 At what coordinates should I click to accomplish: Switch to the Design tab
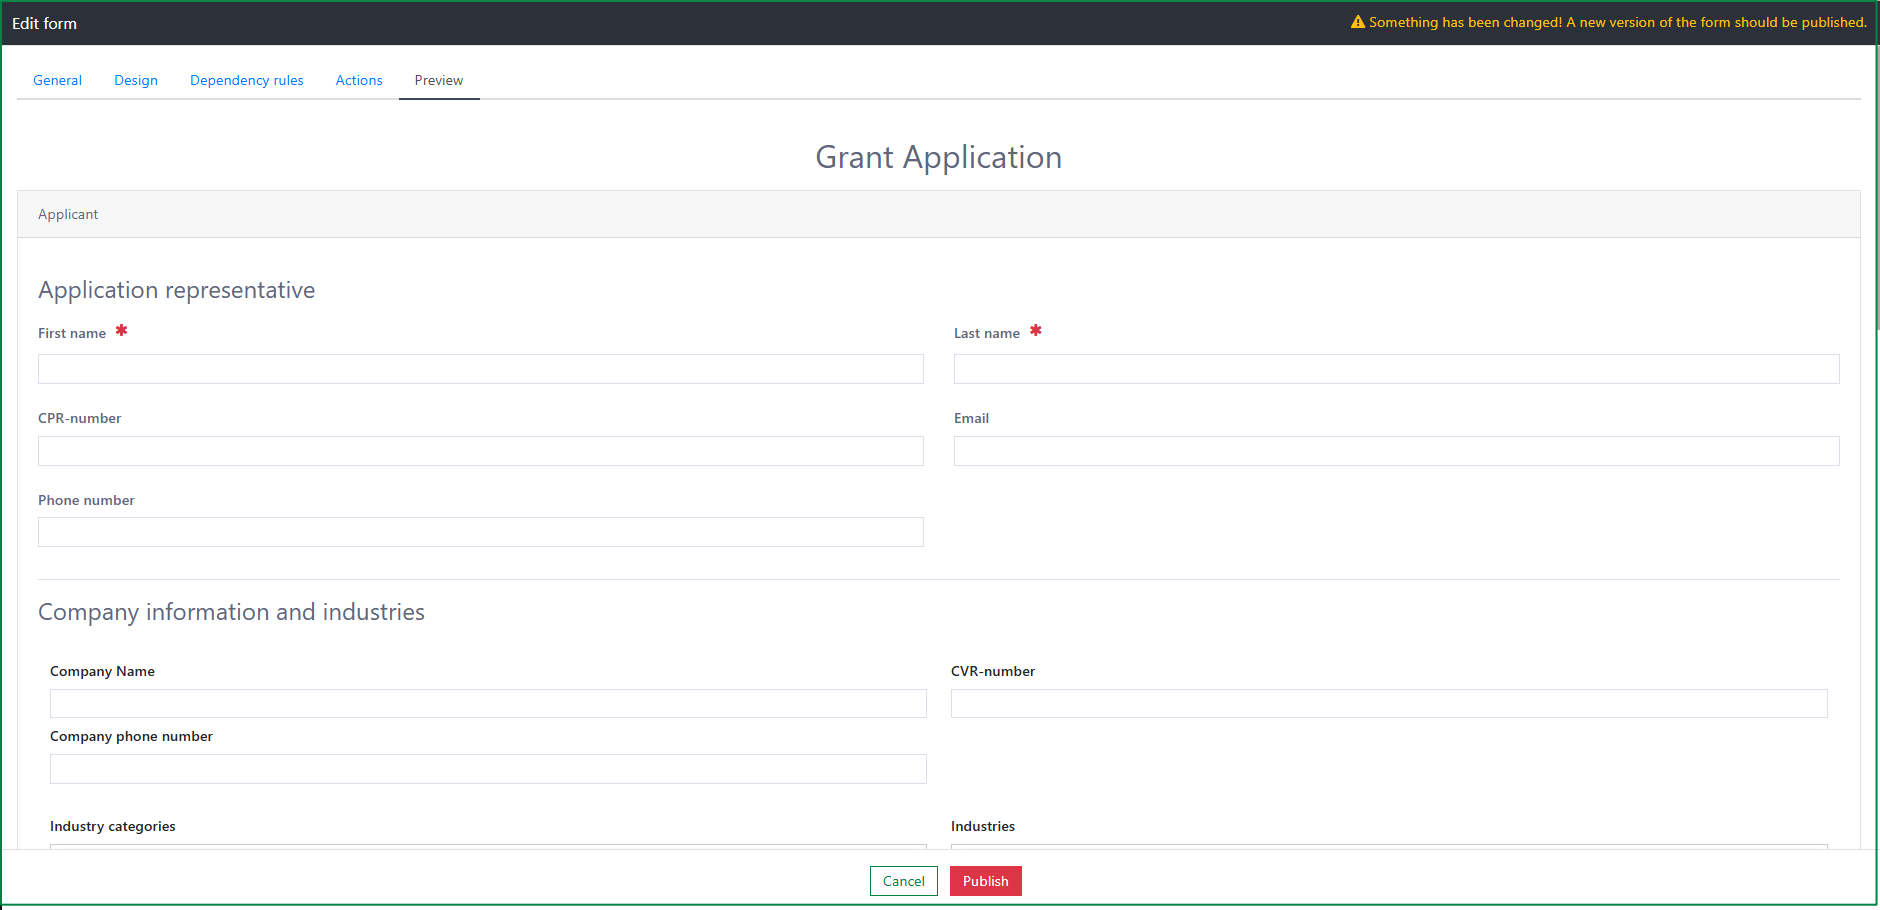pyautogui.click(x=136, y=80)
